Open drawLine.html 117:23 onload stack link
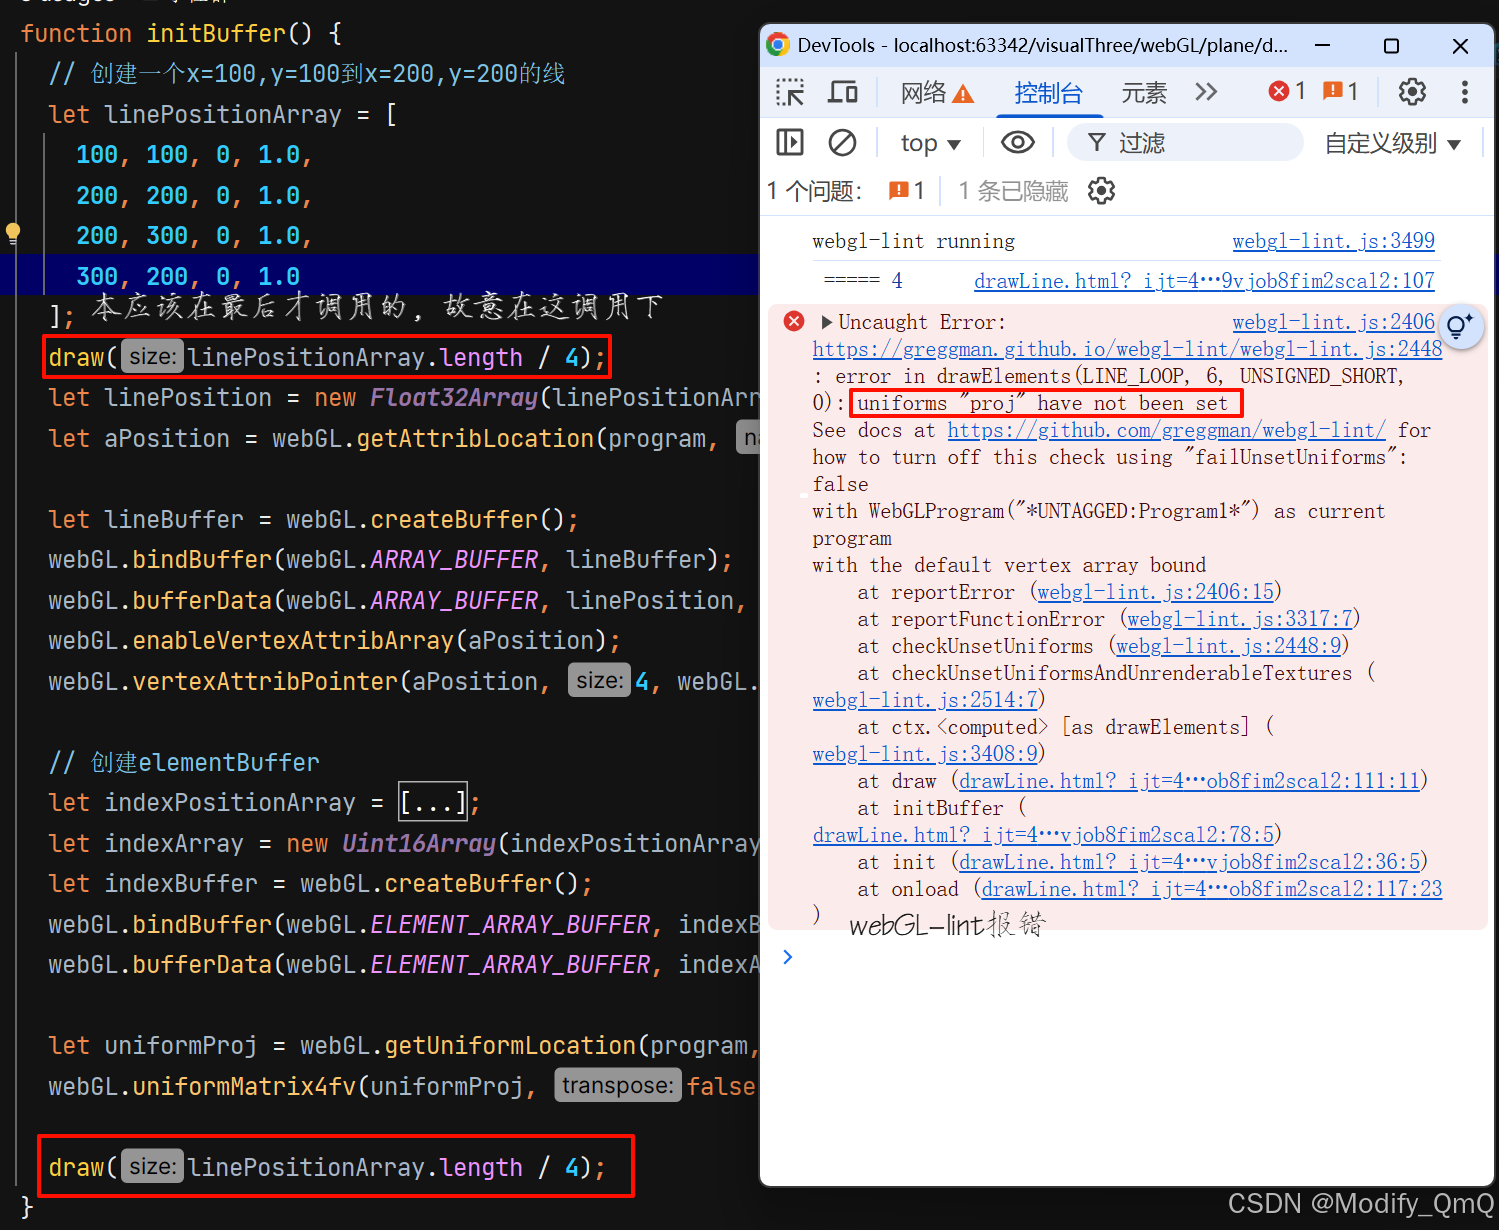This screenshot has width=1499, height=1230. (x=1212, y=889)
